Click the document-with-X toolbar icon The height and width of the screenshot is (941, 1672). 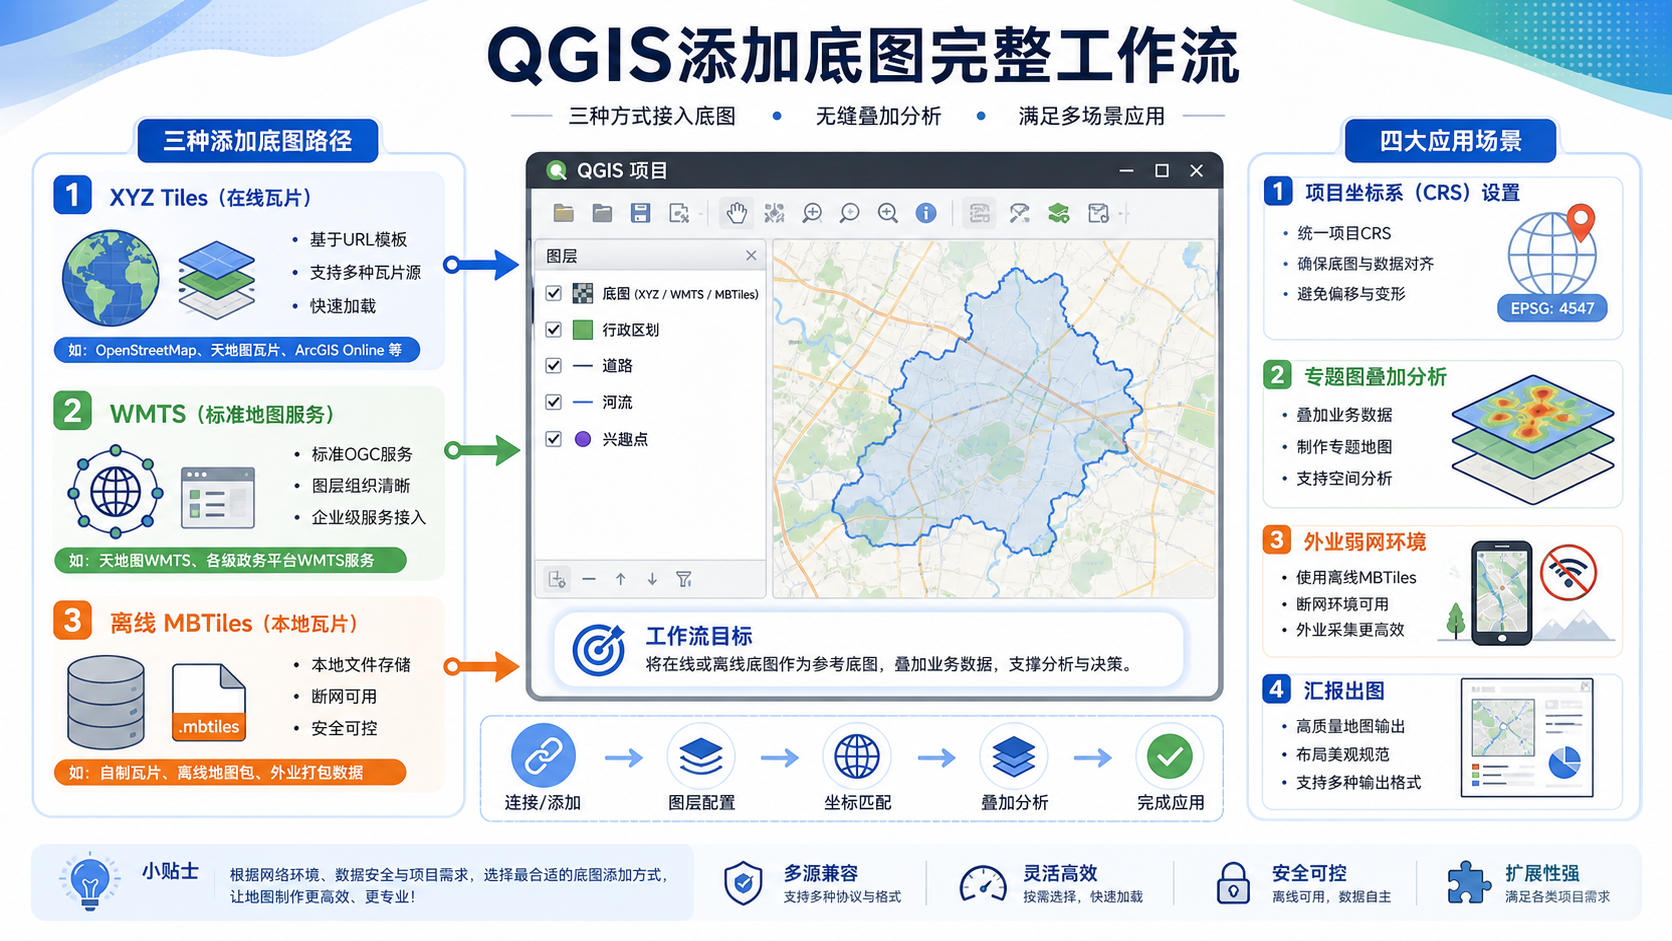coord(679,213)
